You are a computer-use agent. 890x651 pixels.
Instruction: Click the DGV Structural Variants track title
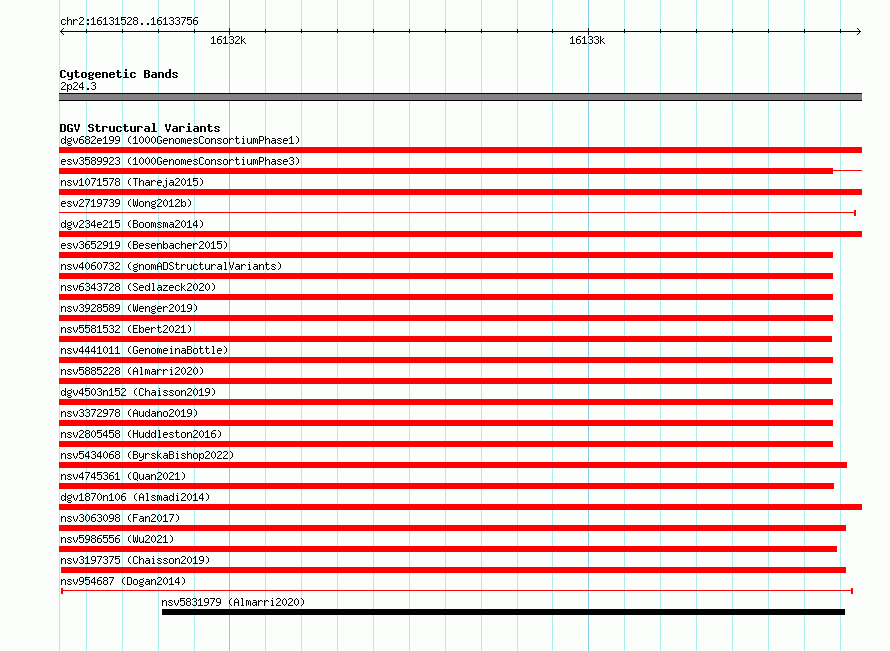point(140,128)
